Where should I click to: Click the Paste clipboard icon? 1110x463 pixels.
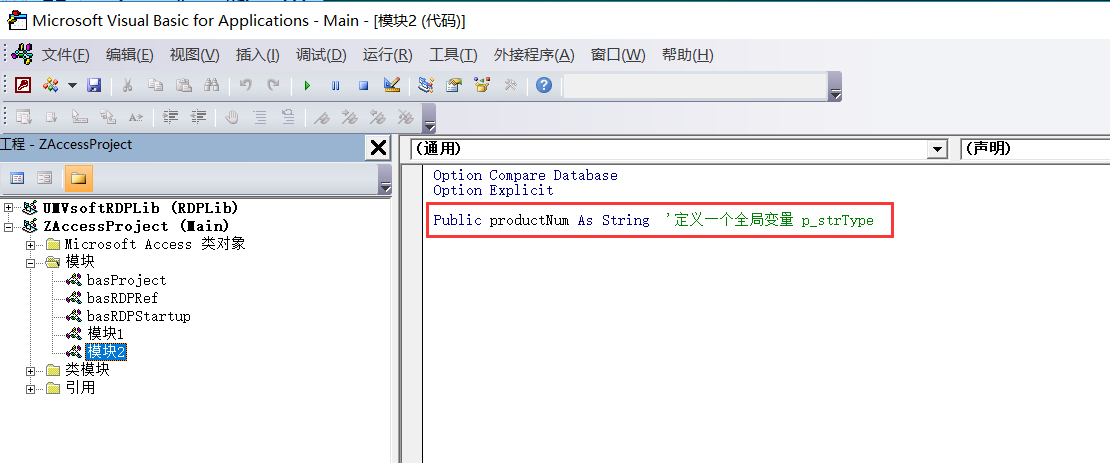[x=184, y=86]
